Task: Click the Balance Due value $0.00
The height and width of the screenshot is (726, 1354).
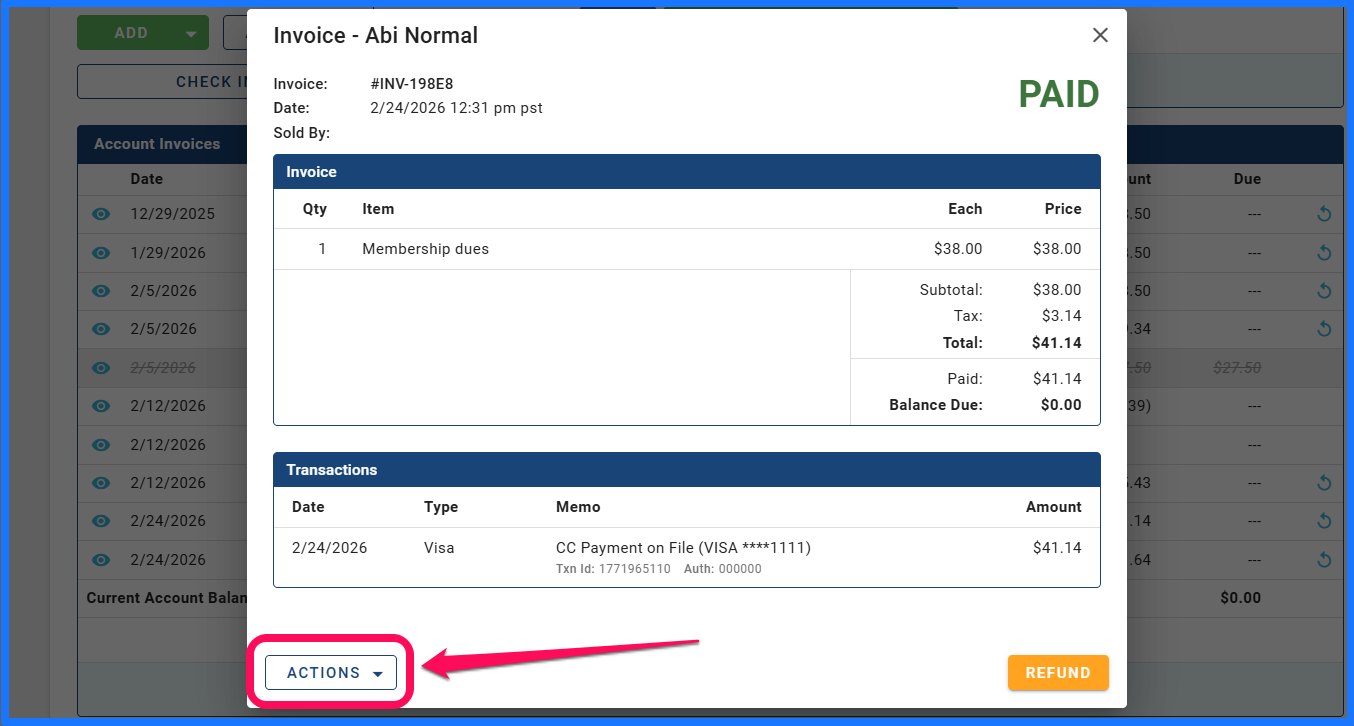Action: click(x=1061, y=405)
